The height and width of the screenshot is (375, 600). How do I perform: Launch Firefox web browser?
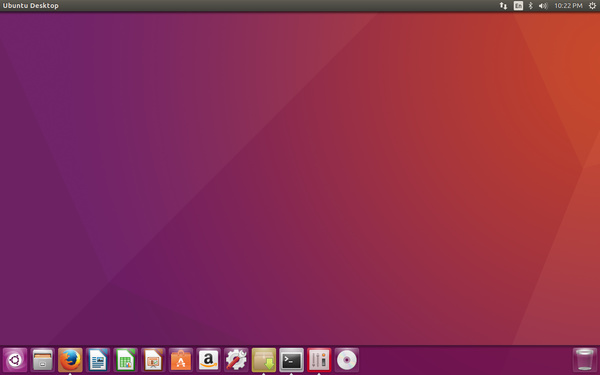pyautogui.click(x=70, y=360)
